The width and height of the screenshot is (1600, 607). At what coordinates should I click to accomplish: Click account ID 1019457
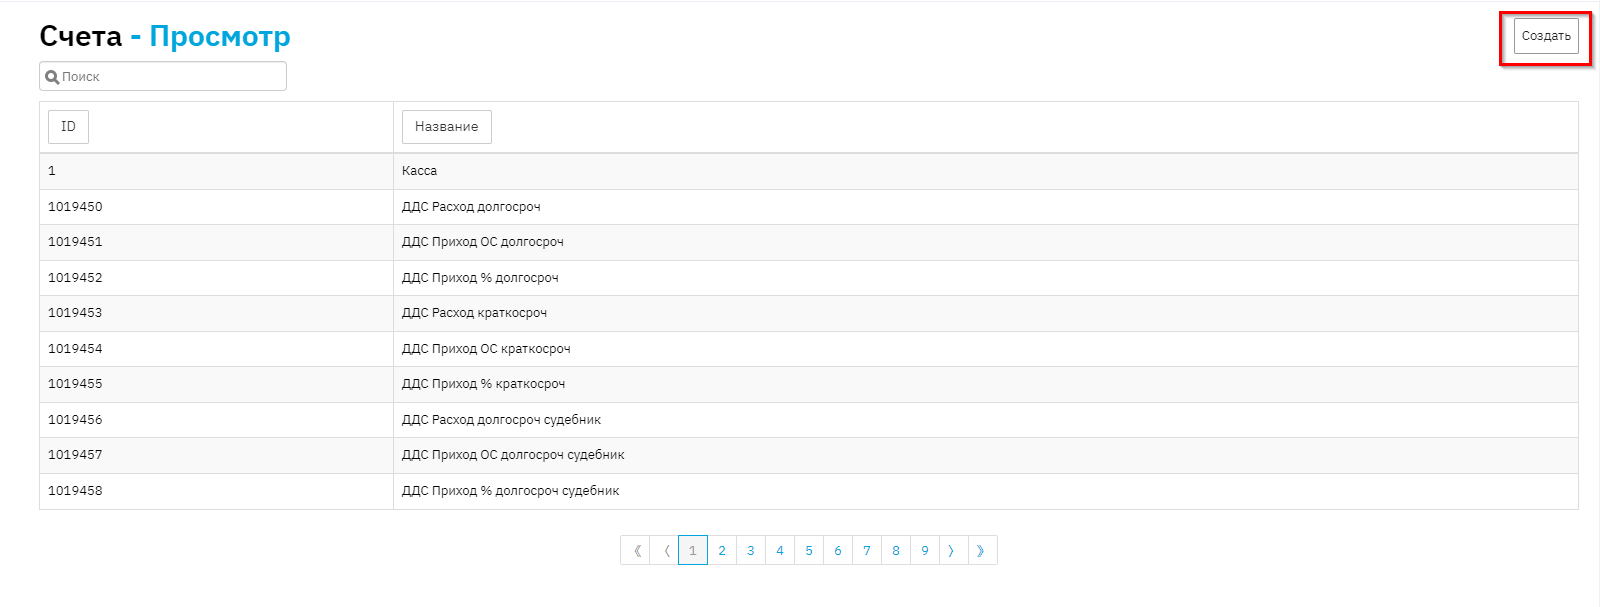(75, 455)
